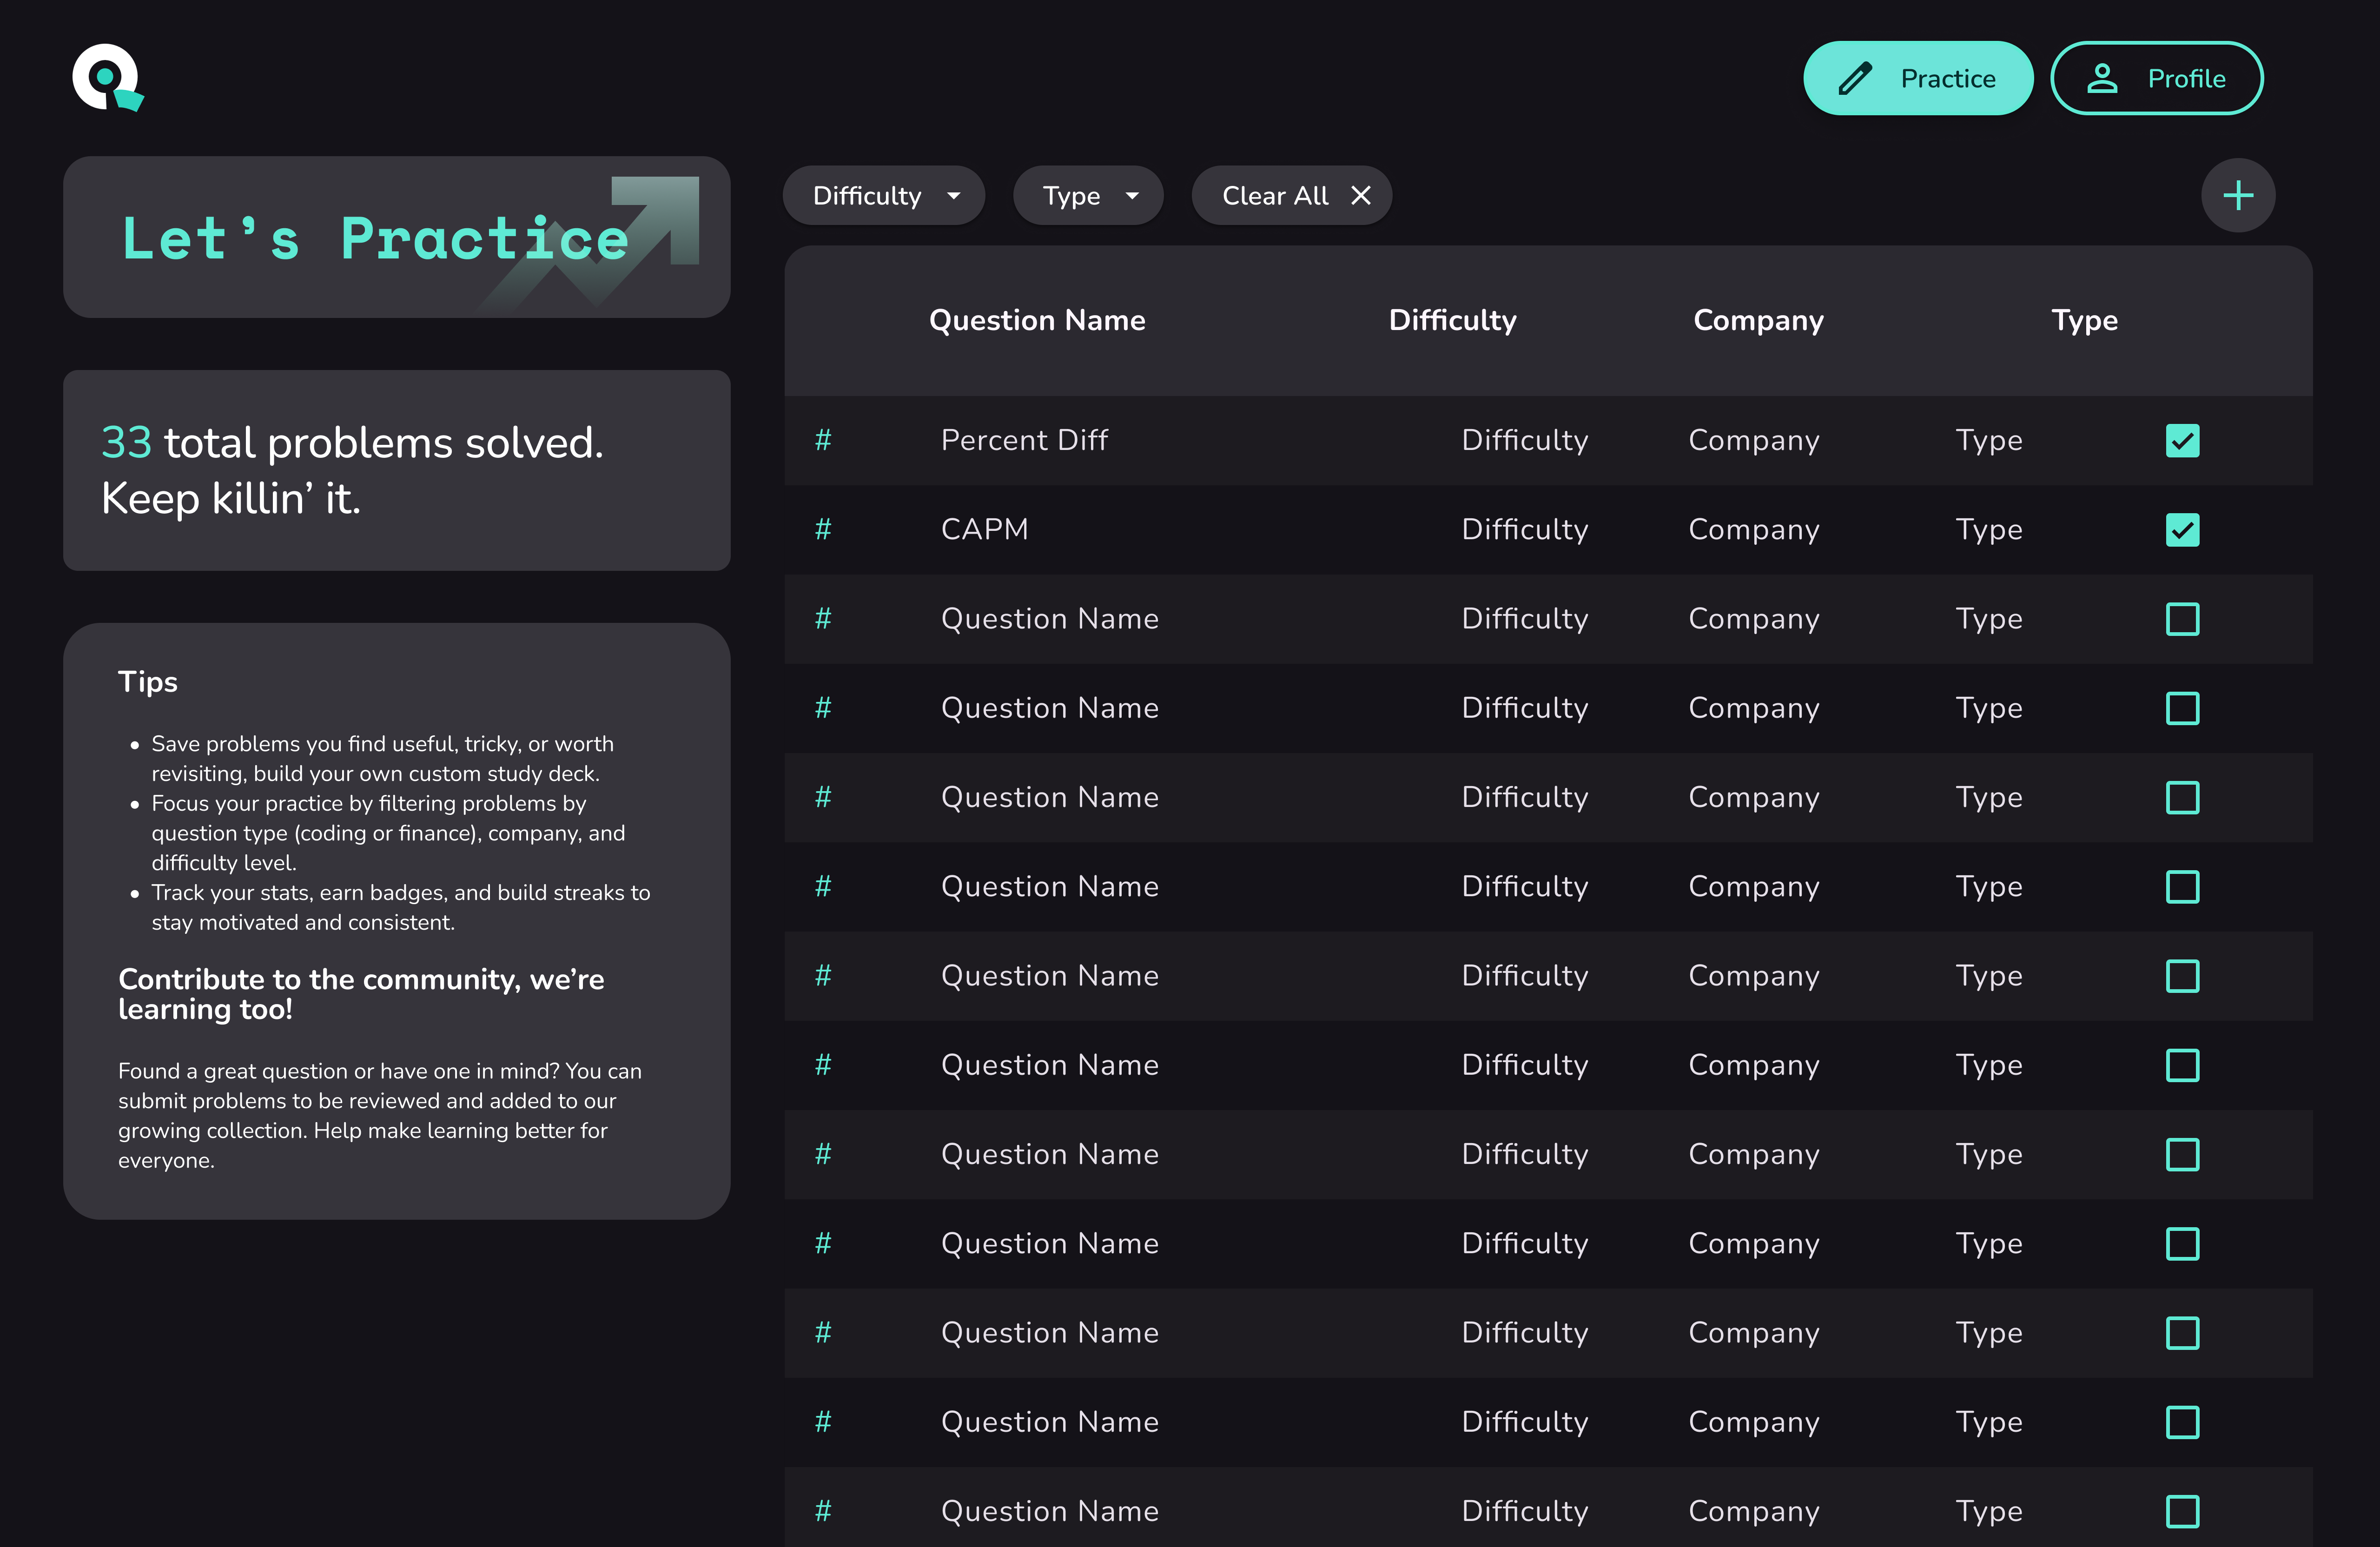Open the Percent Diff question
Screen dimensions: 2380x1547
click(x=1024, y=440)
